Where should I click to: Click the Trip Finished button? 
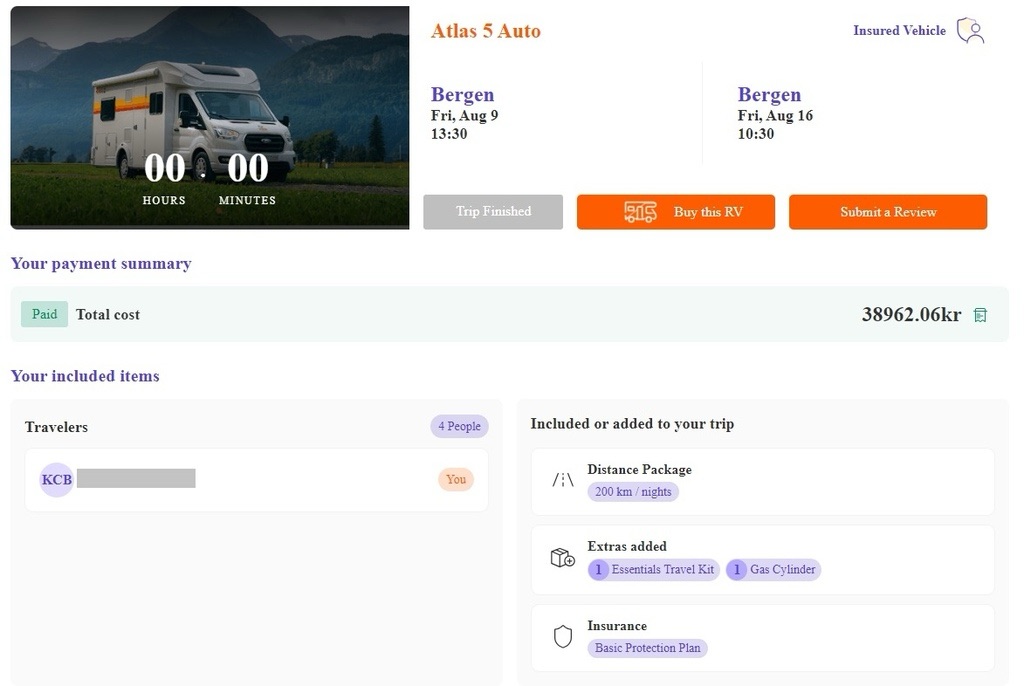(493, 212)
